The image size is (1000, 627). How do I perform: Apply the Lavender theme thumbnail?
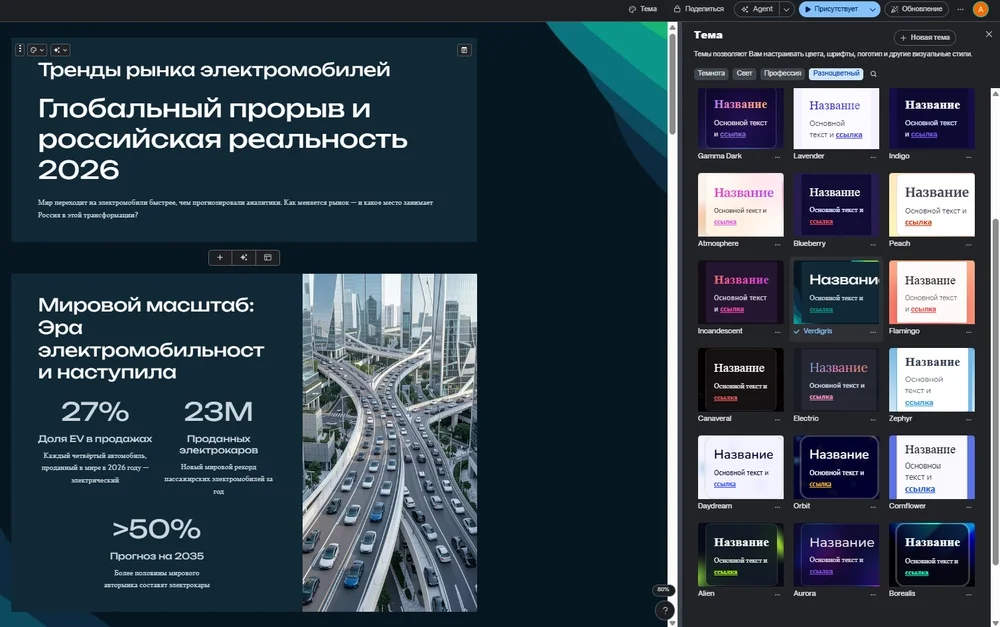[x=836, y=119]
